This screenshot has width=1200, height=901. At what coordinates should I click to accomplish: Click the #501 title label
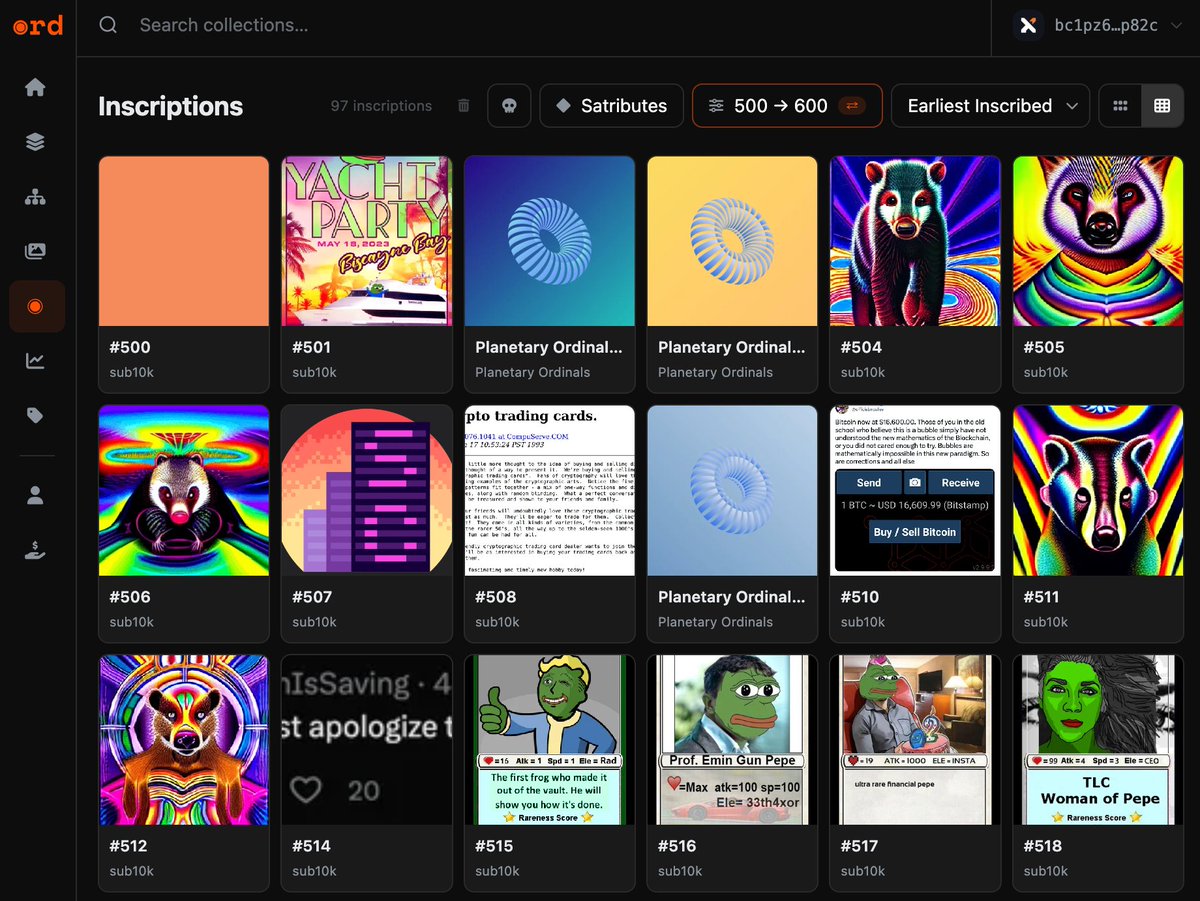(x=311, y=347)
